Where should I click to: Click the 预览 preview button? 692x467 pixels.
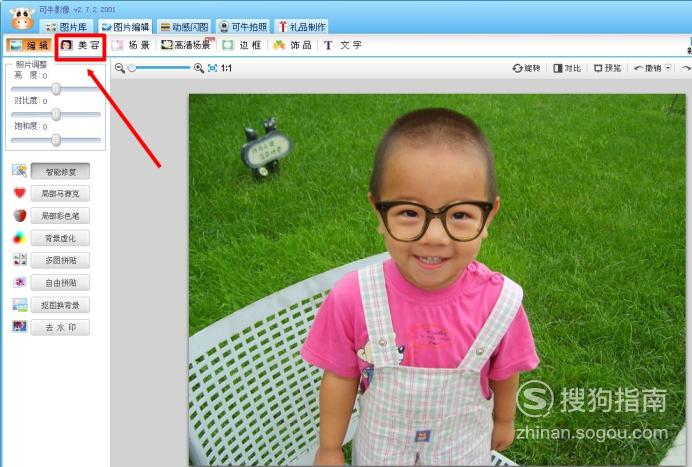tap(608, 68)
